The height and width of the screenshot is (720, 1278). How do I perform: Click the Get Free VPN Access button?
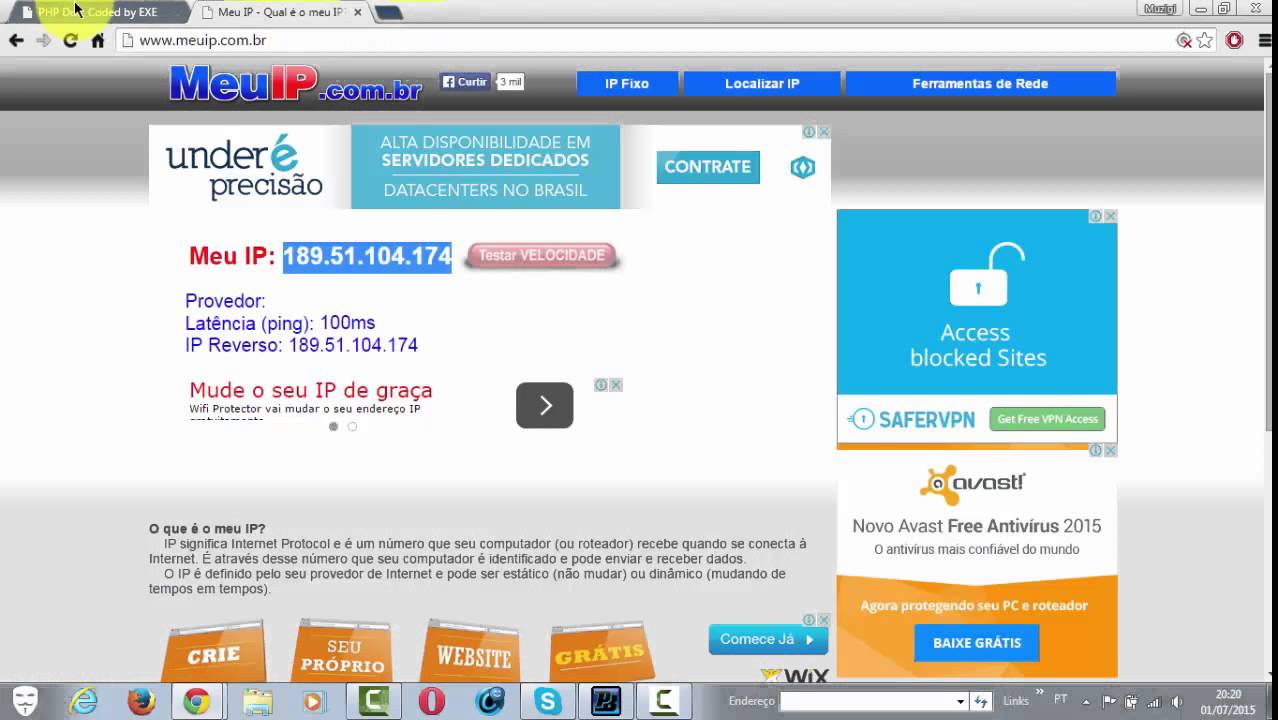[x=1047, y=419]
